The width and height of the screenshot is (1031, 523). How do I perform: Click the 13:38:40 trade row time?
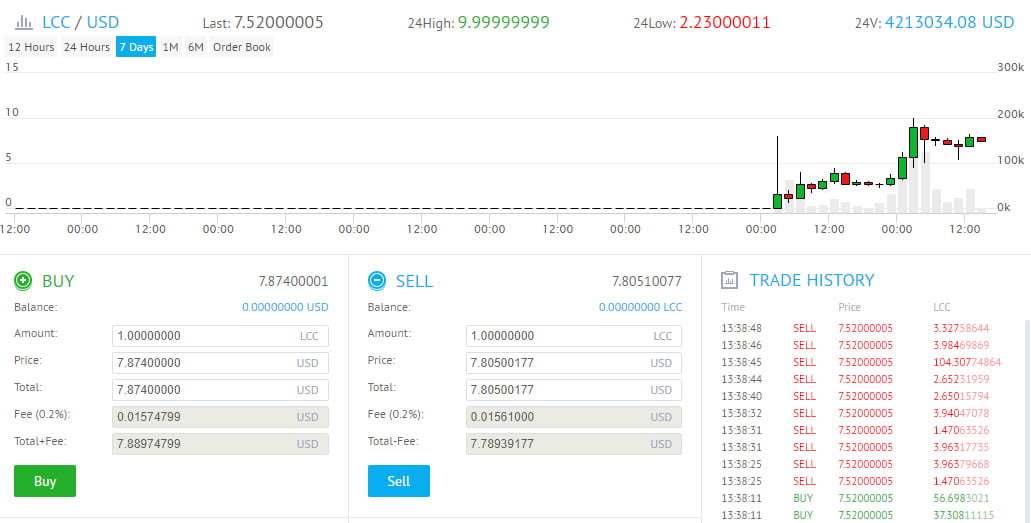tap(742, 396)
